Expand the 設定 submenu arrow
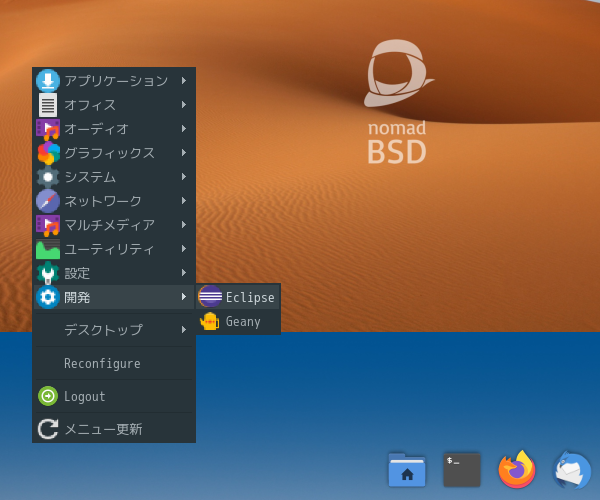The width and height of the screenshot is (600, 500). point(184,273)
